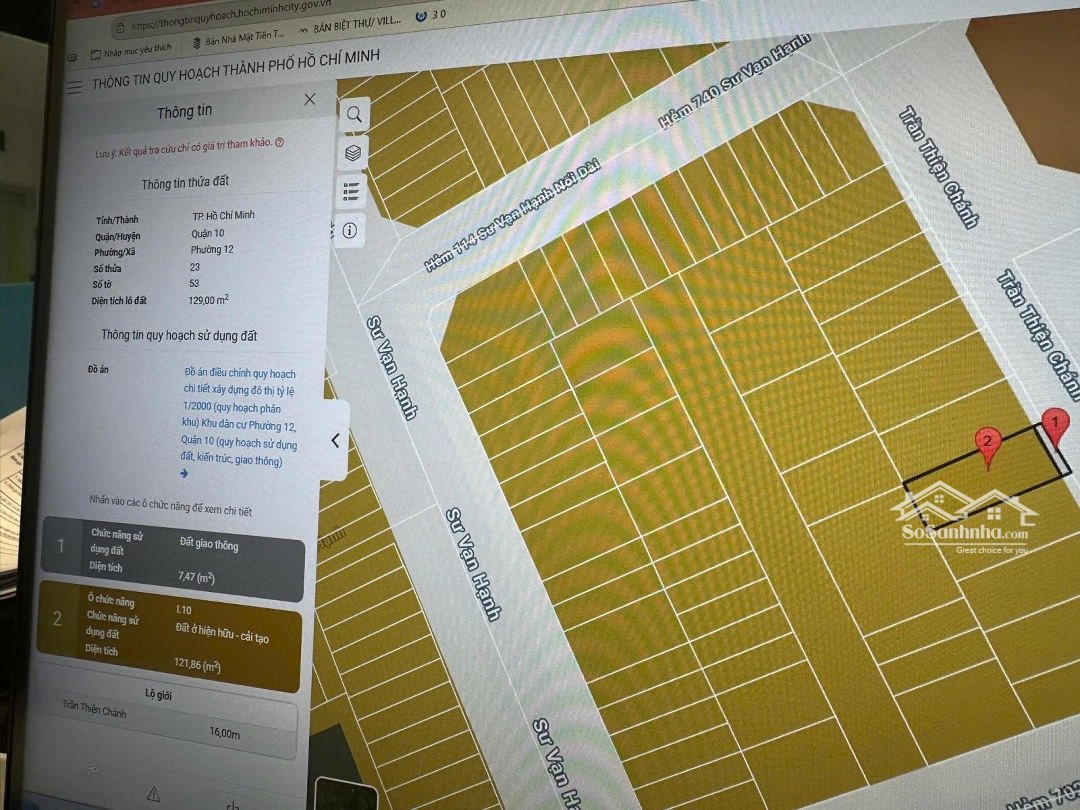Open the map search tool

click(x=354, y=115)
